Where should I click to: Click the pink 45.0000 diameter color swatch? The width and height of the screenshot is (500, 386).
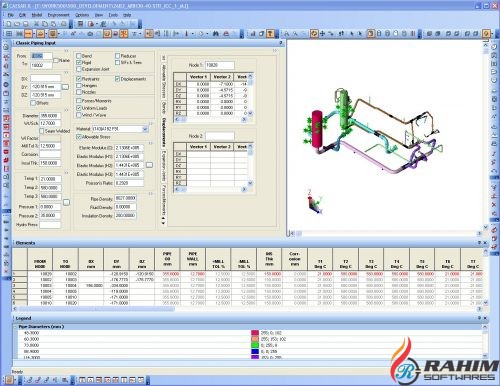255,333
